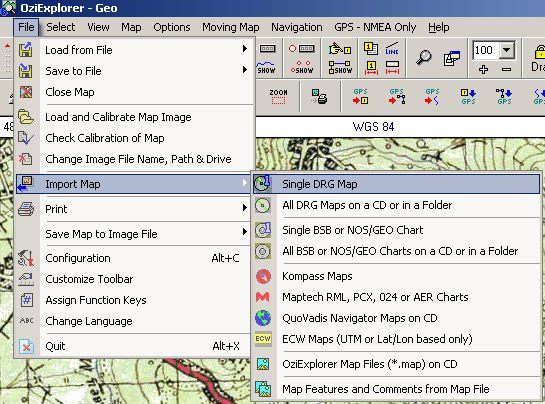Image resolution: width=545 pixels, height=404 pixels.
Task: Select Check Calibration of Map
Action: (134, 138)
